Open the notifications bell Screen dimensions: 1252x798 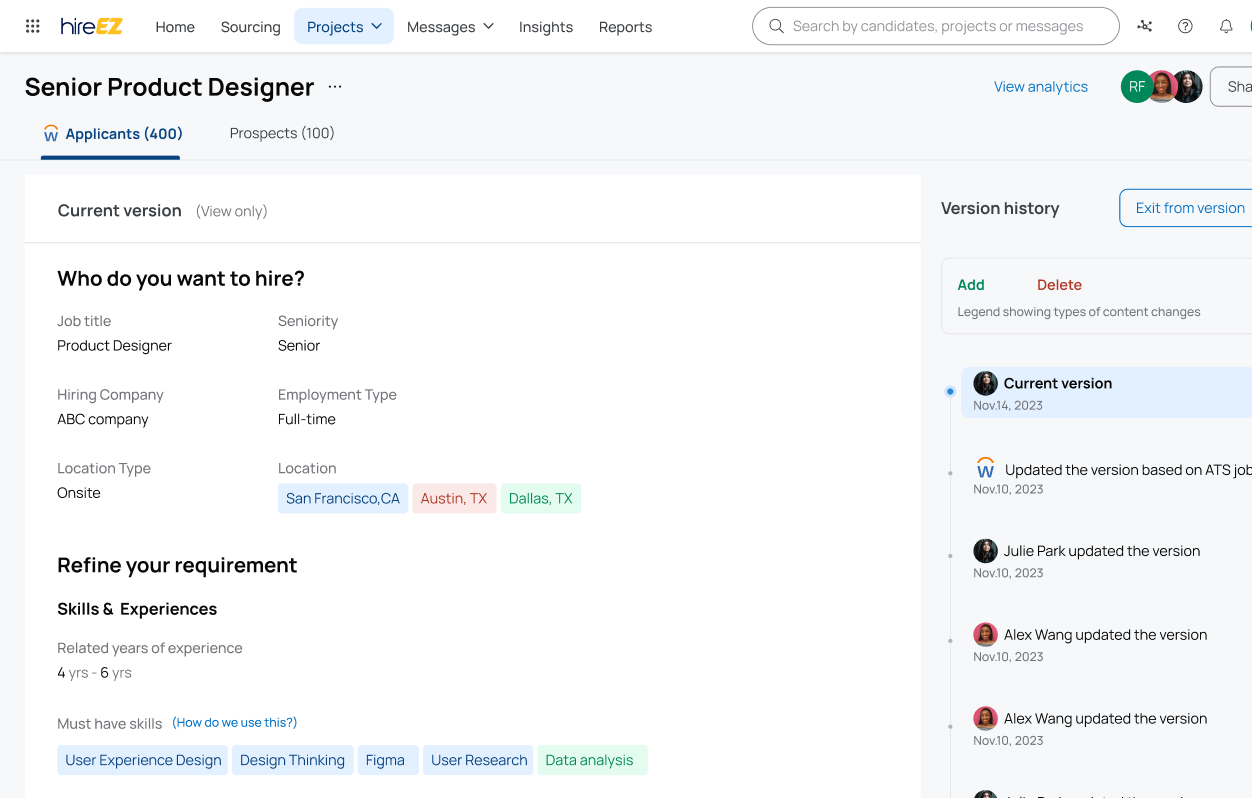[x=1225, y=27]
